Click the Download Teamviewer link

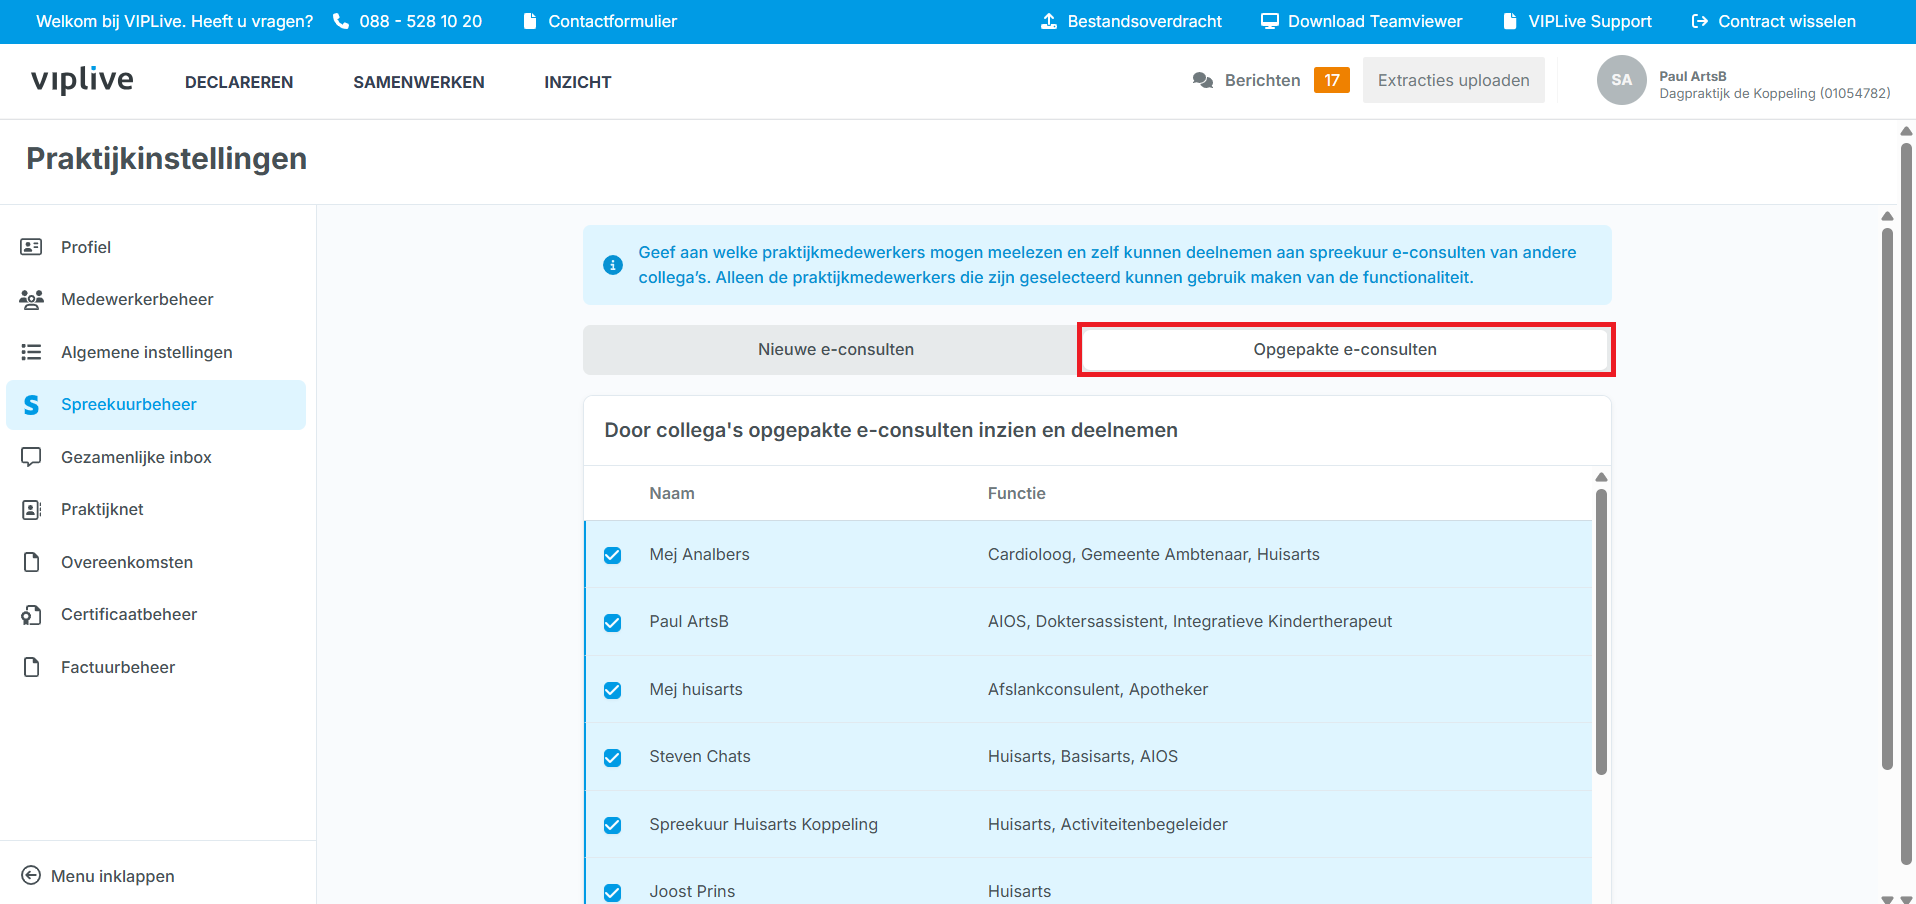[x=1375, y=21]
